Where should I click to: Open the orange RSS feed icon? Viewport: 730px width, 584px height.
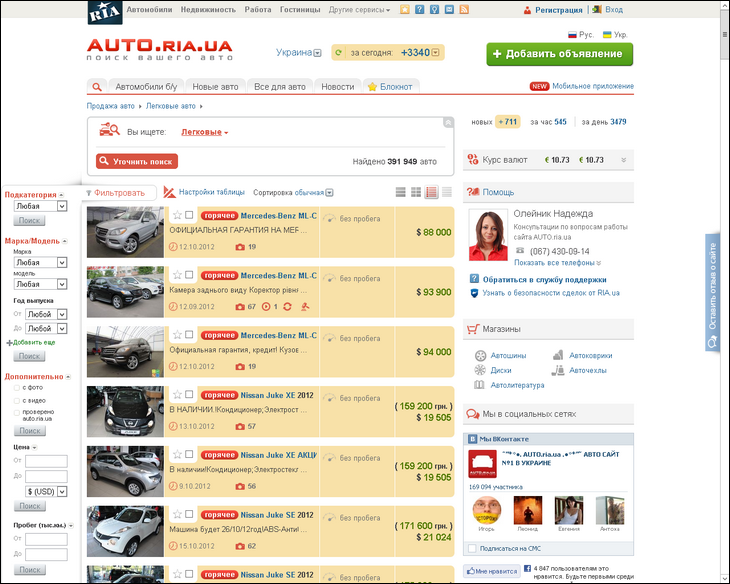464,9
